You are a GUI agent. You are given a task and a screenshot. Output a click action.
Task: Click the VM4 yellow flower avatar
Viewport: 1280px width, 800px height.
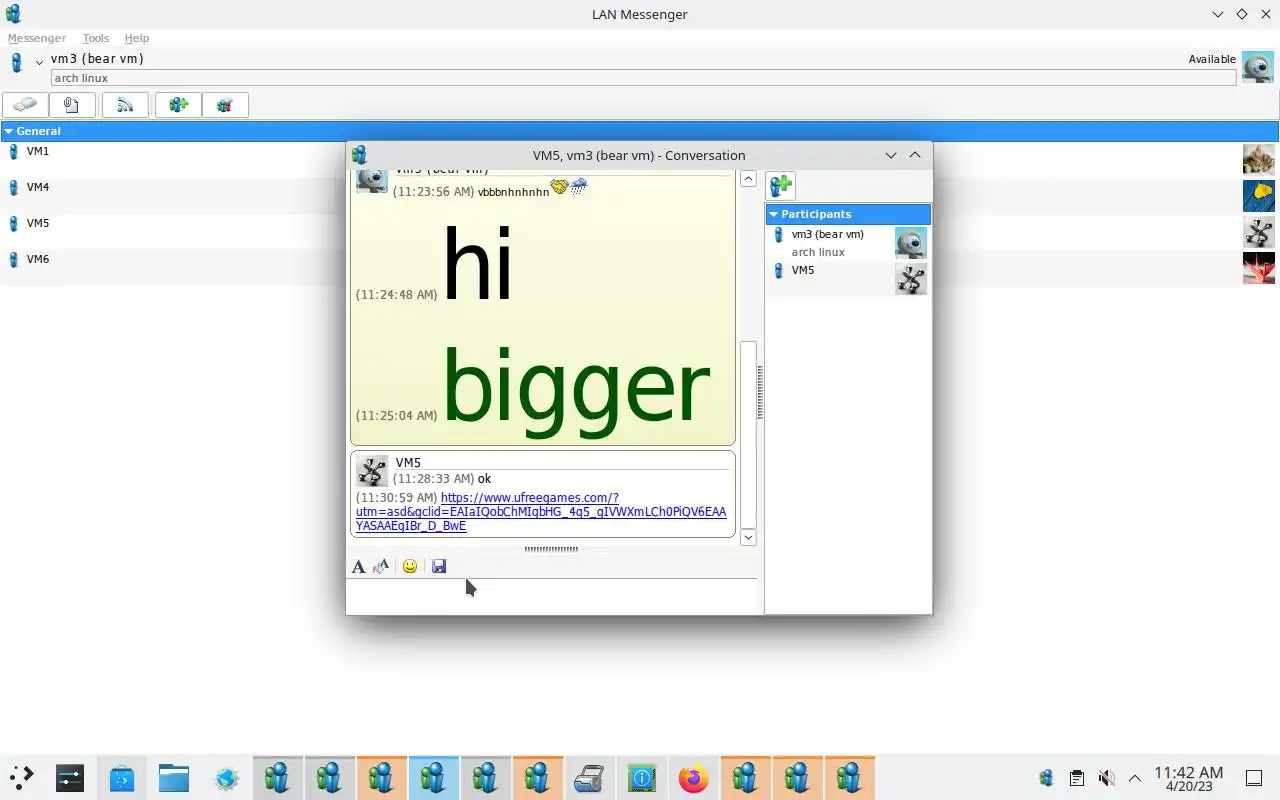[x=1259, y=196]
